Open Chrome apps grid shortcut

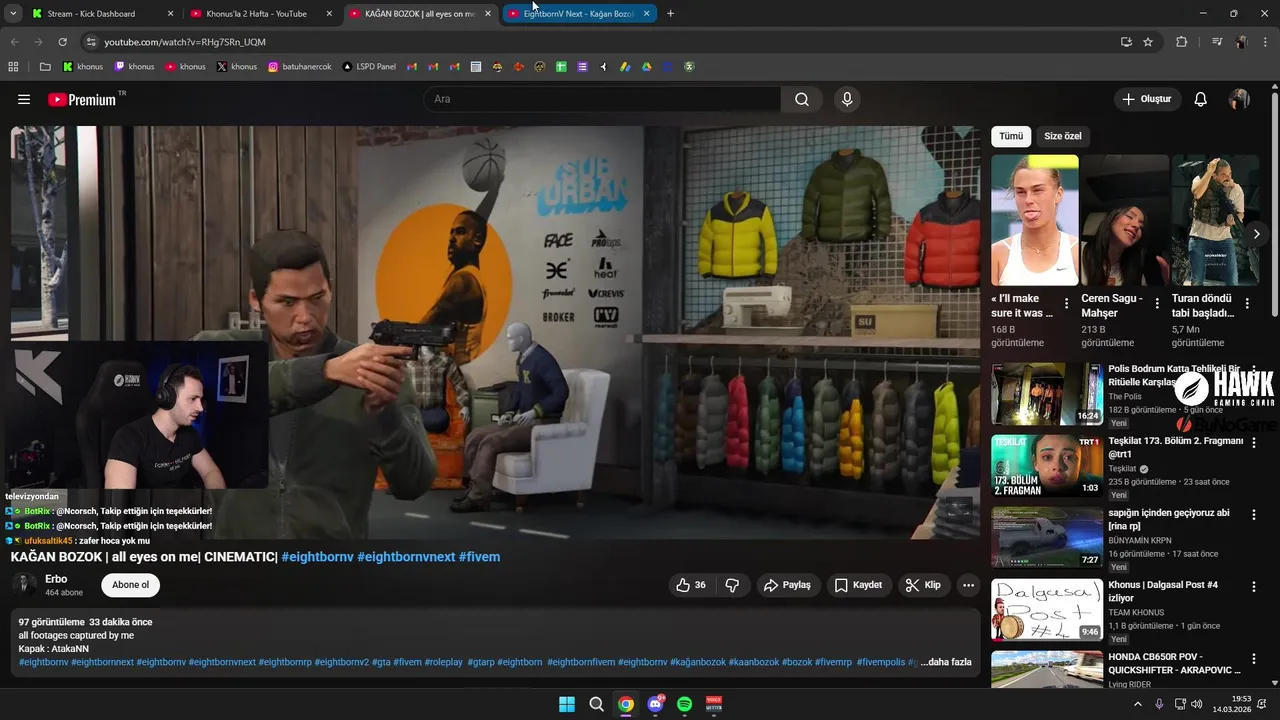point(13,67)
